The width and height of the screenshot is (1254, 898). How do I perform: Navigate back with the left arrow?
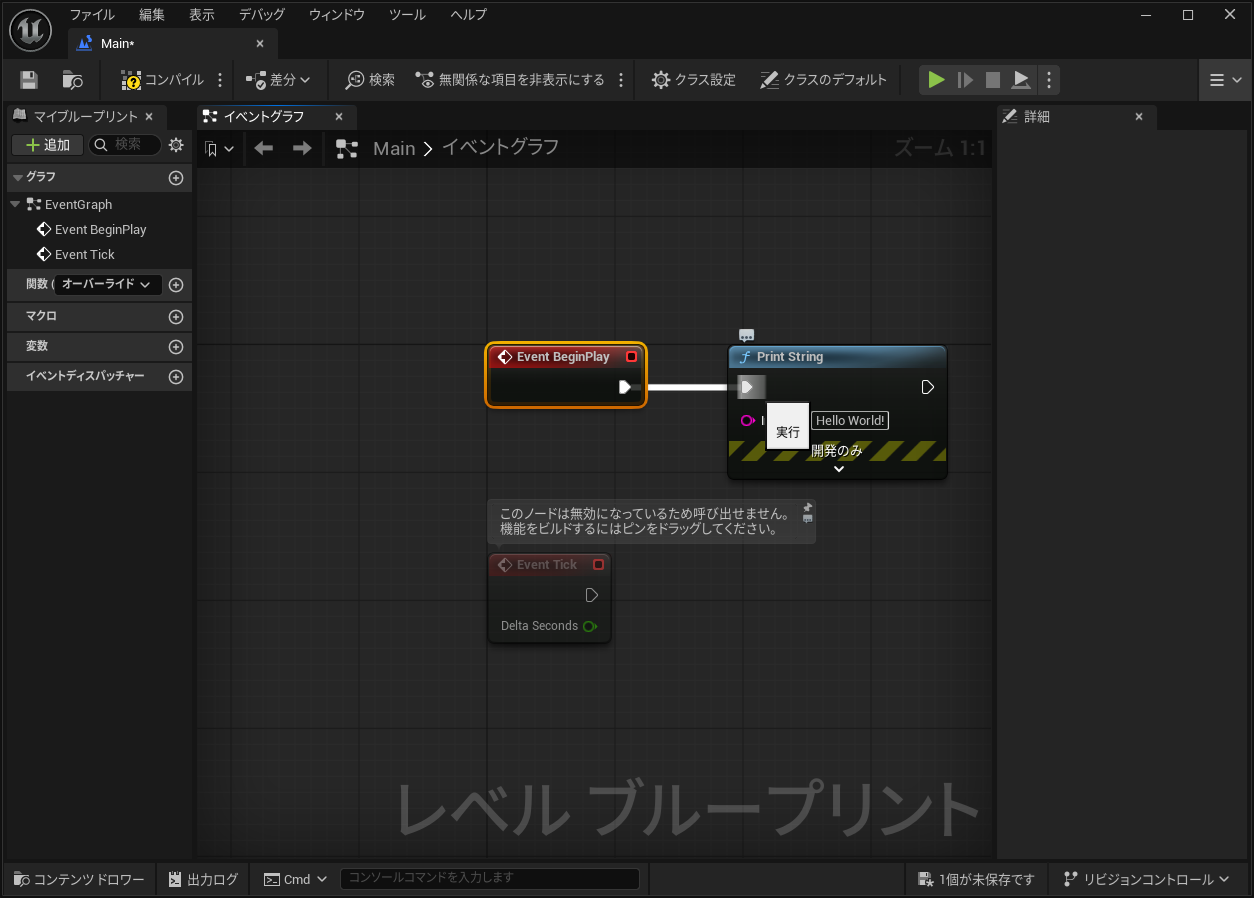pyautogui.click(x=264, y=148)
